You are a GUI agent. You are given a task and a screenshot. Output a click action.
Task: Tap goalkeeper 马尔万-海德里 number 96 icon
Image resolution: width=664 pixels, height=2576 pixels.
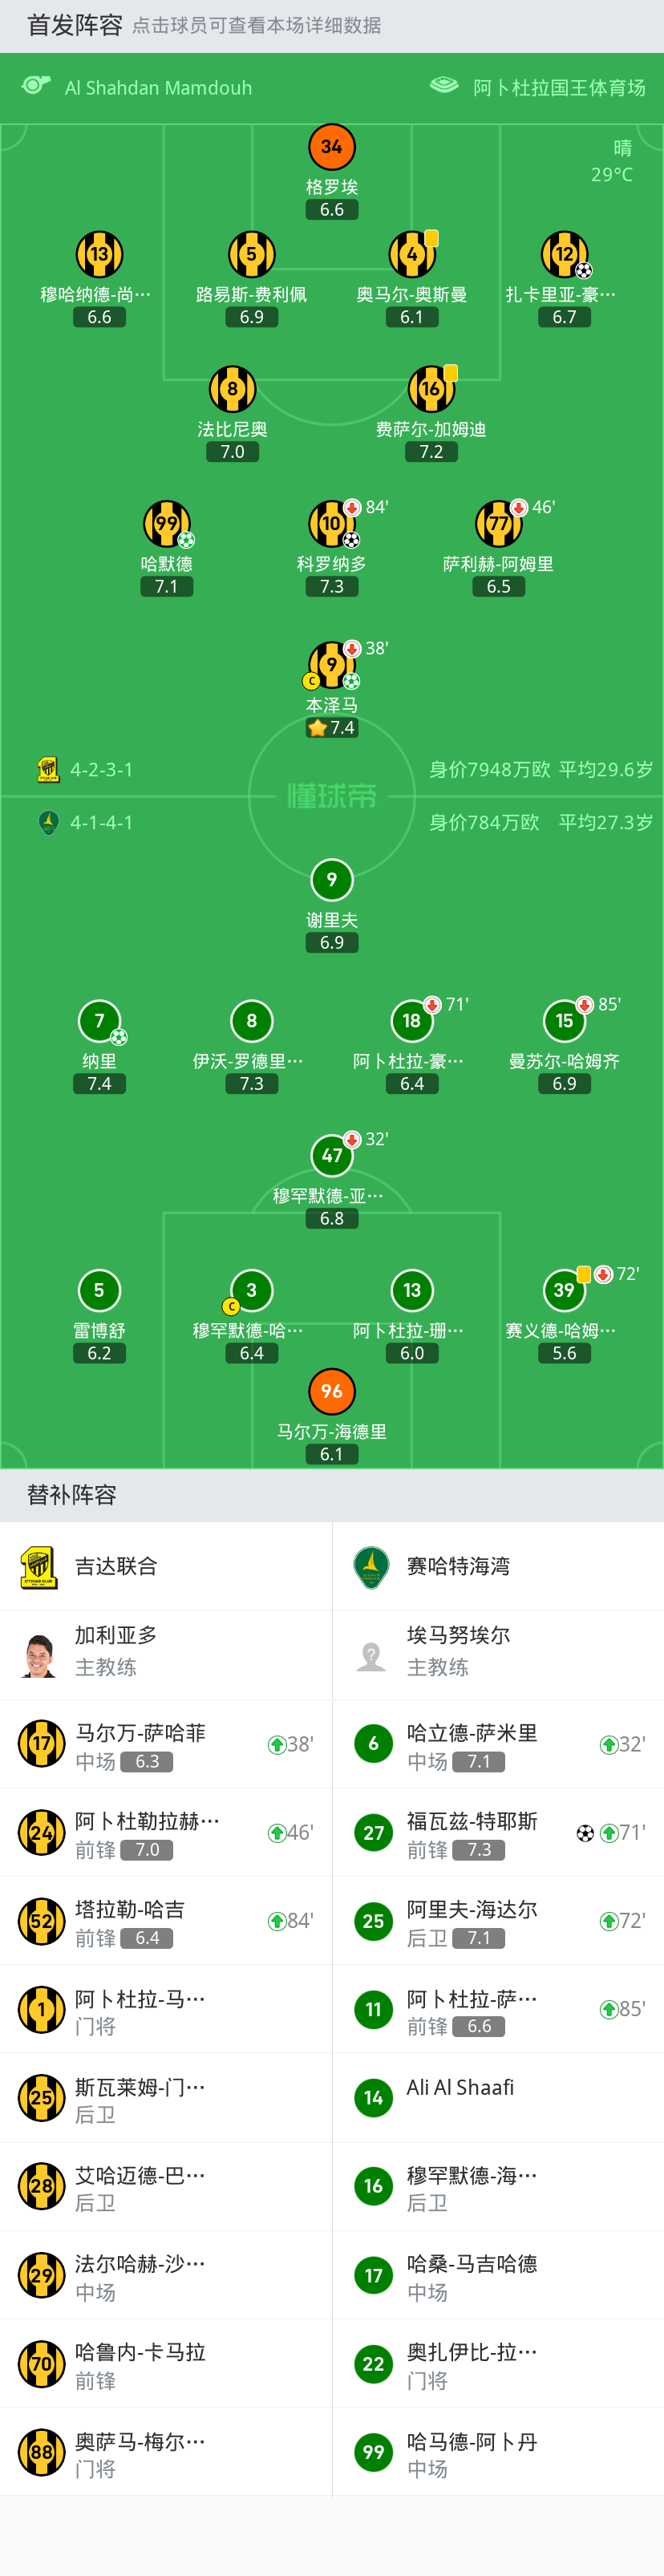[x=331, y=1391]
